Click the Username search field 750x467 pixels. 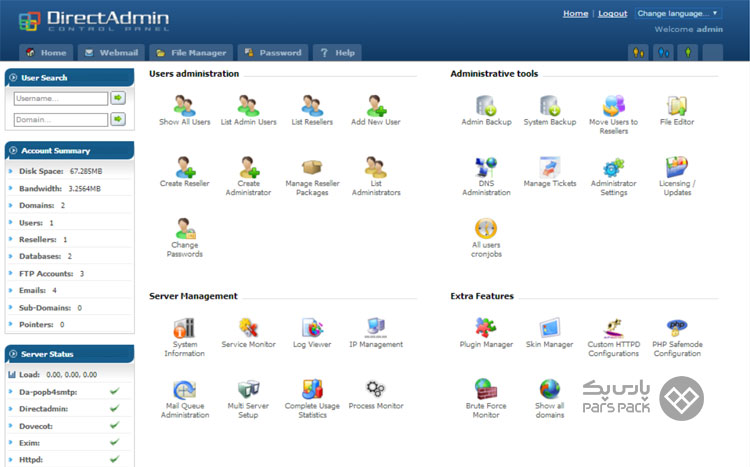click(61, 99)
